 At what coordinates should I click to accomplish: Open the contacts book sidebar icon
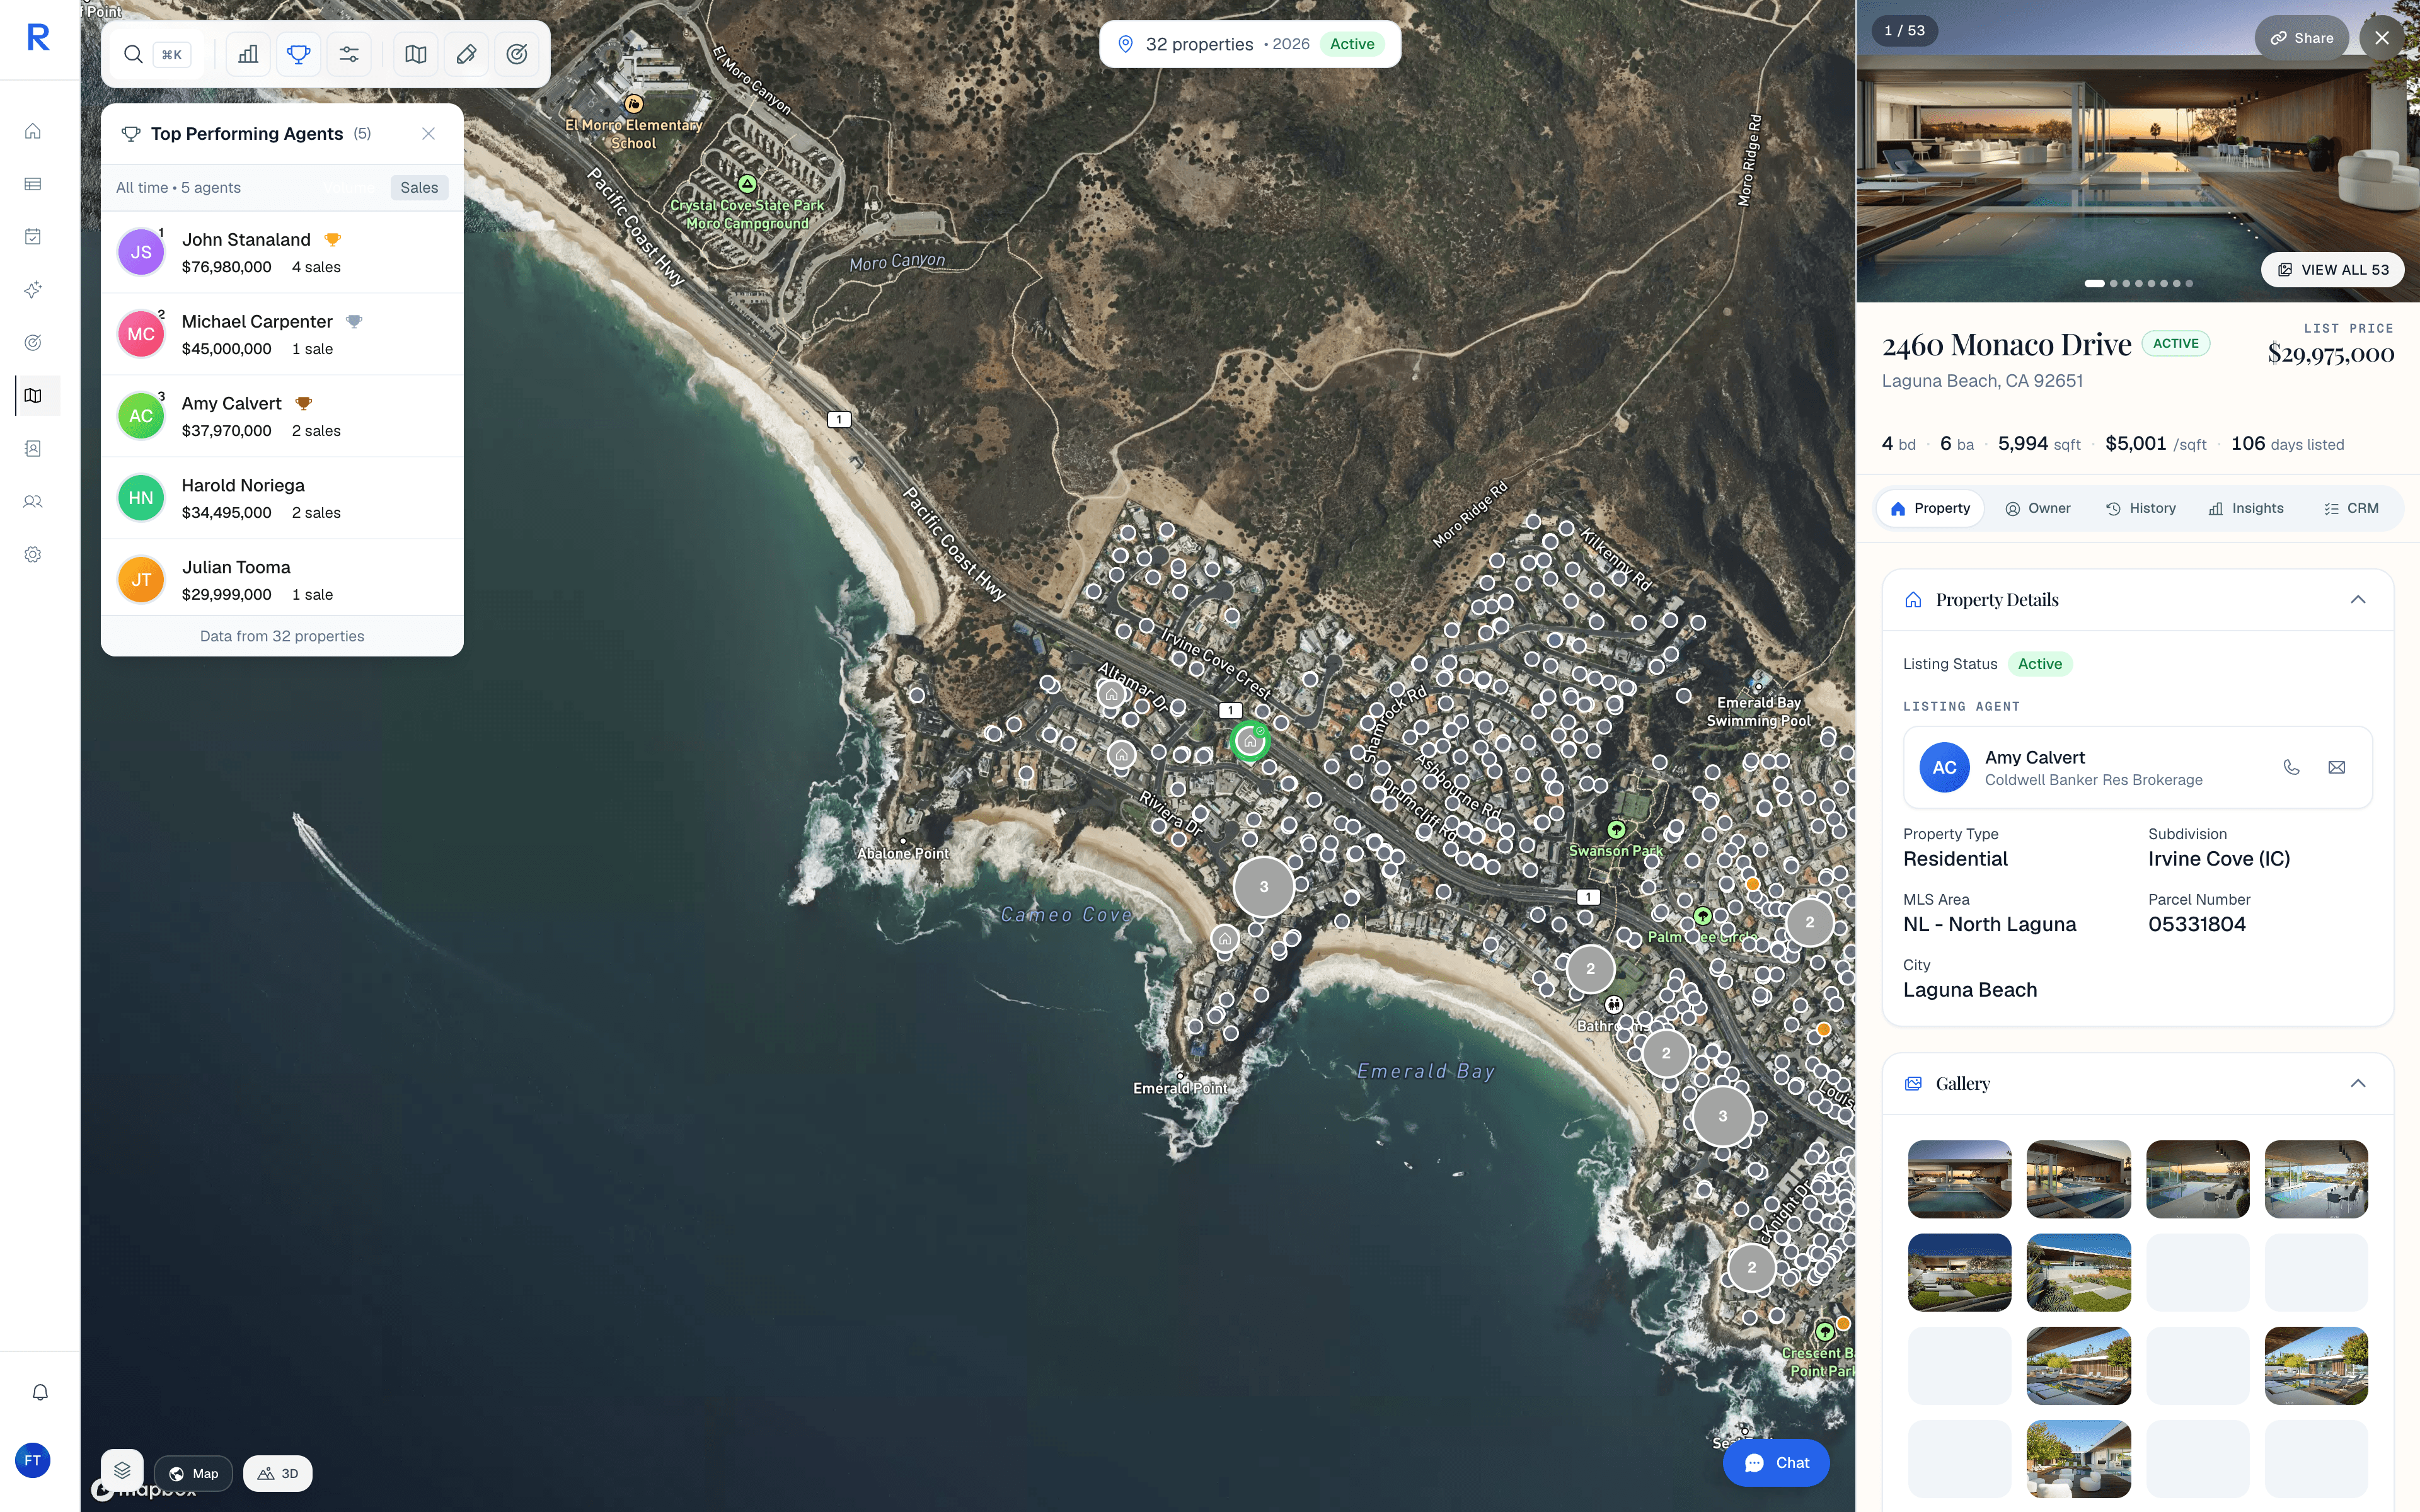[x=33, y=449]
